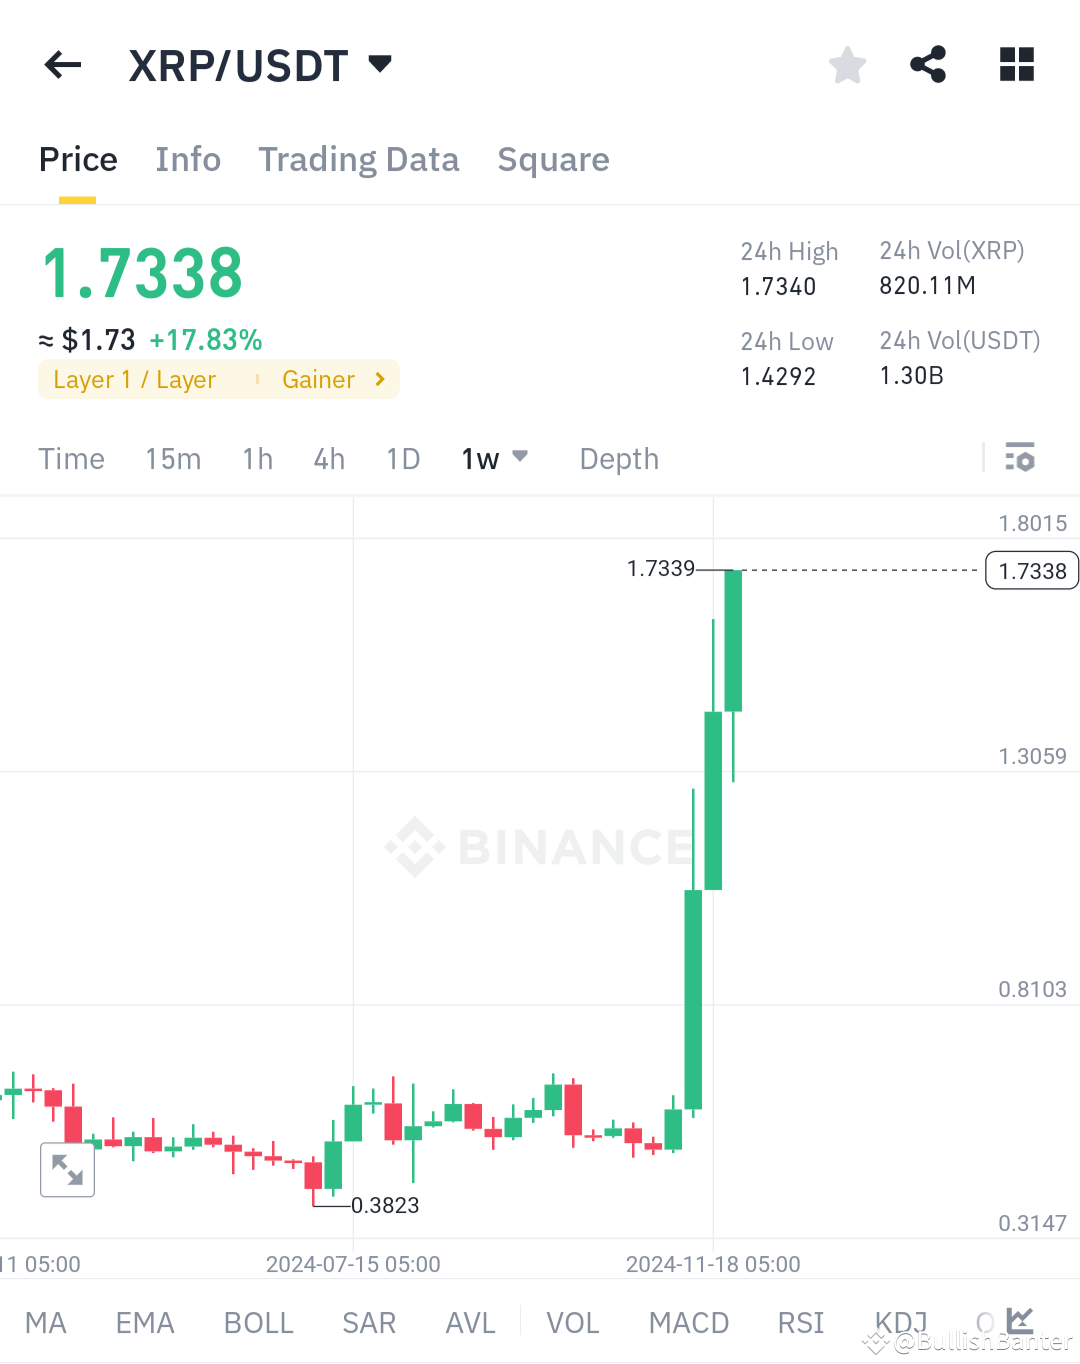Open the apps grid menu

(x=1016, y=64)
